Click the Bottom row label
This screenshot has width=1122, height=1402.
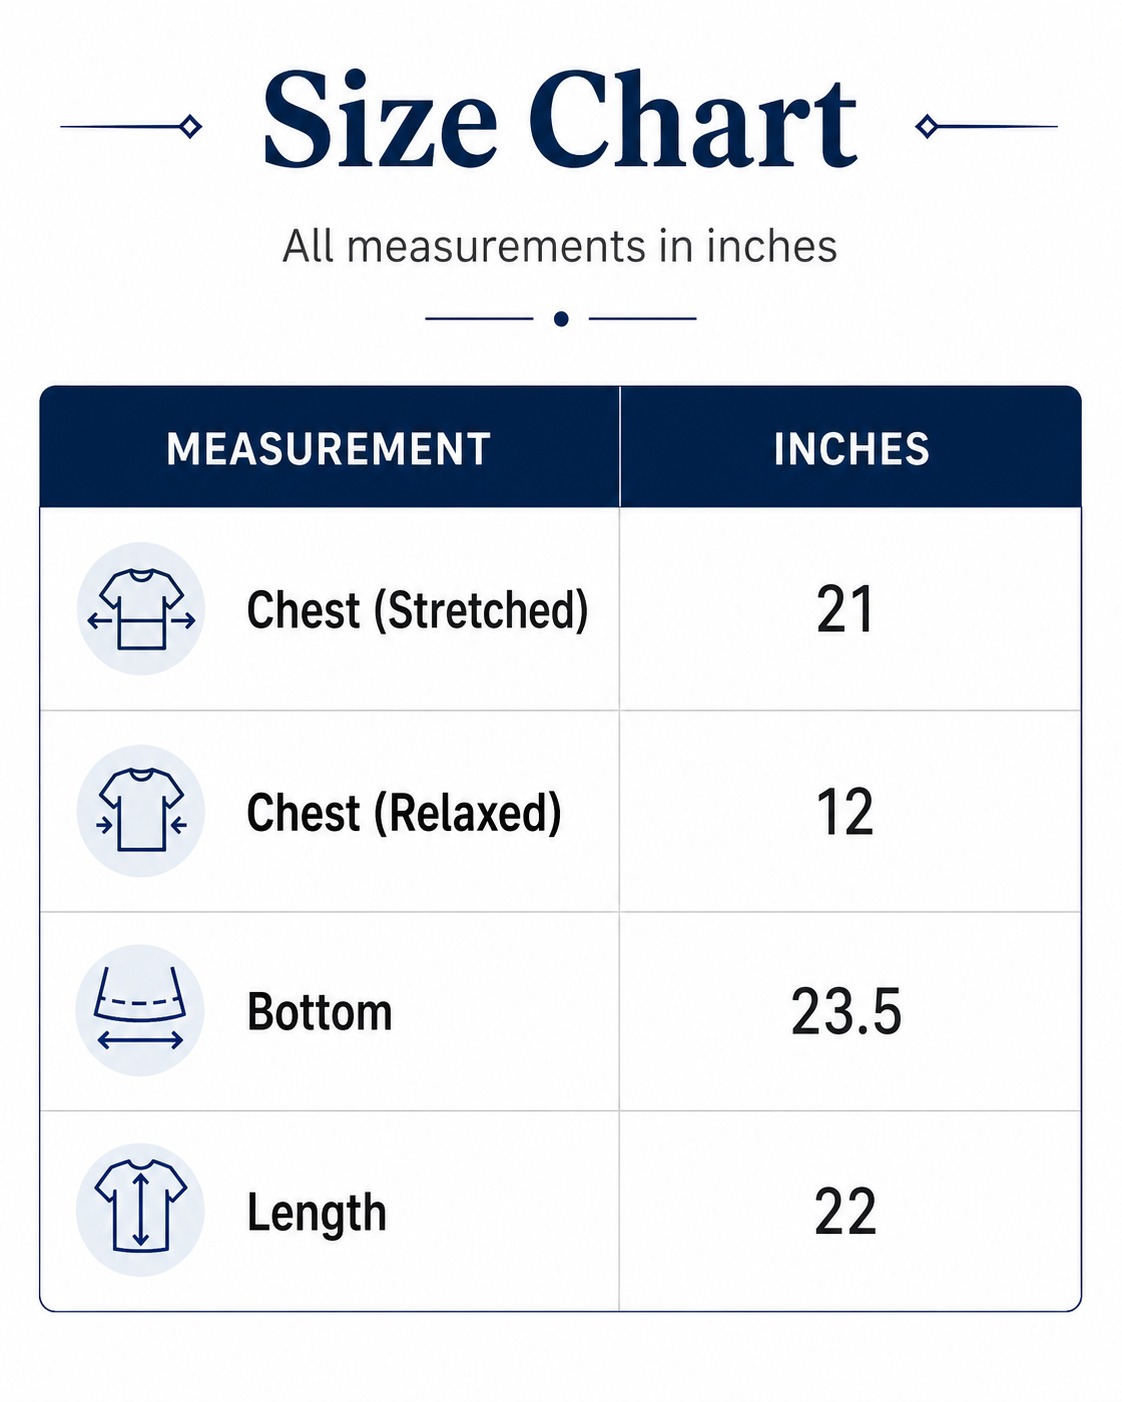(x=320, y=1012)
